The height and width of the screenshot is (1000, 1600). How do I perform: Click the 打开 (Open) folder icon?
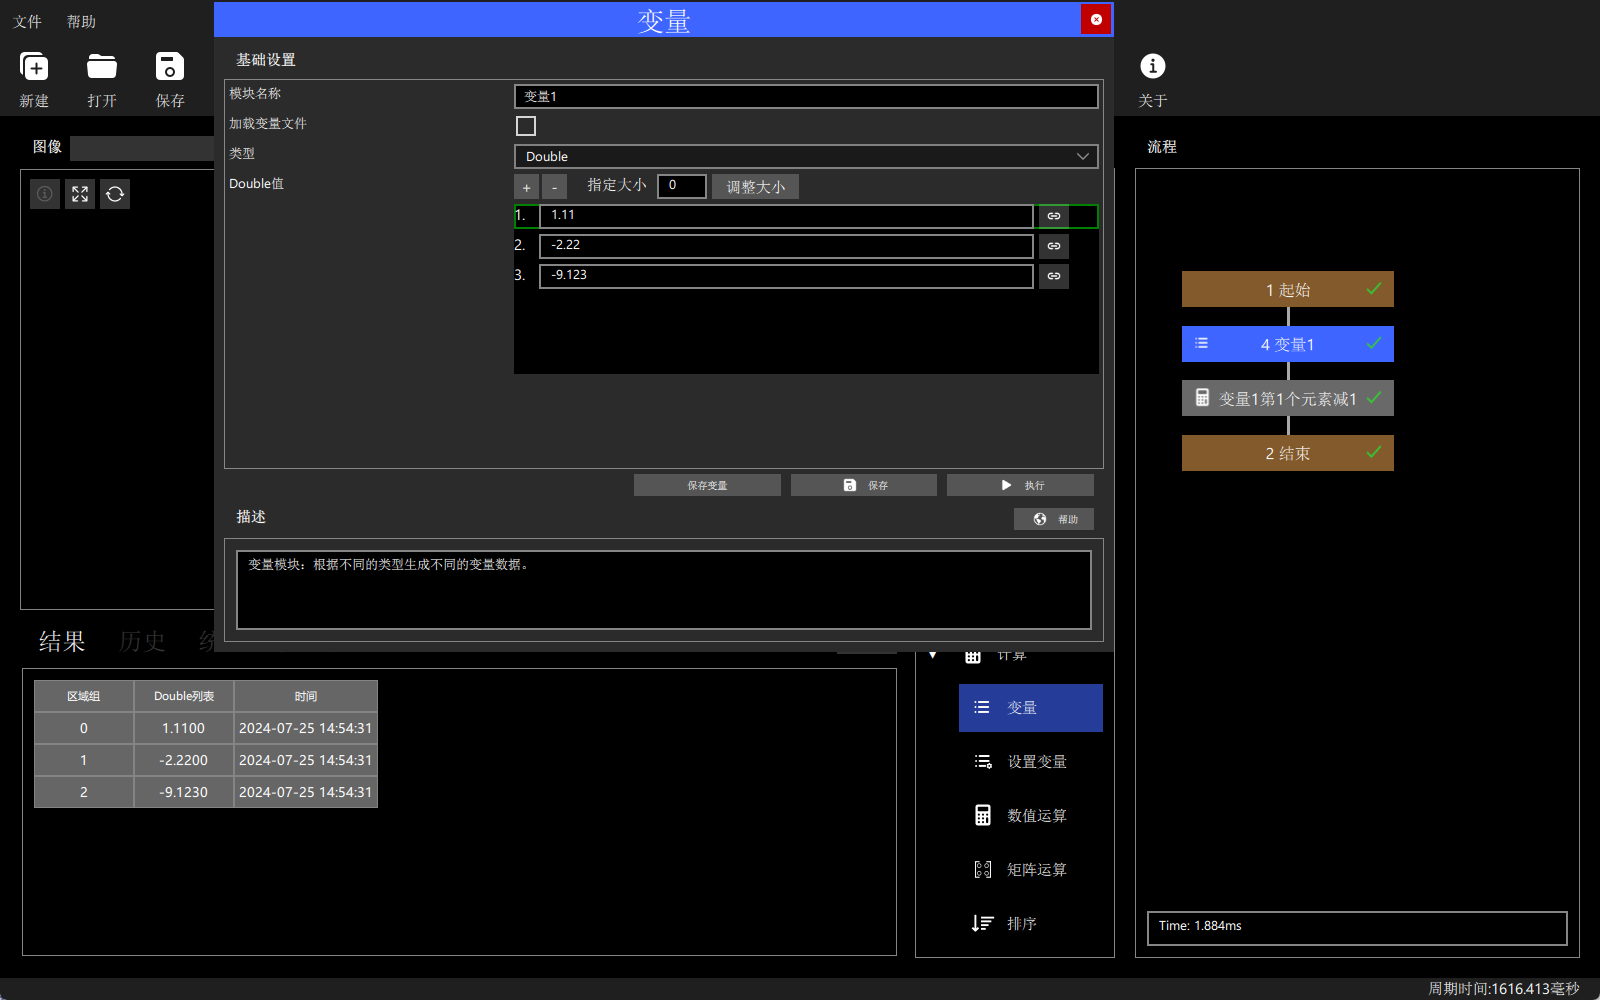point(102,67)
